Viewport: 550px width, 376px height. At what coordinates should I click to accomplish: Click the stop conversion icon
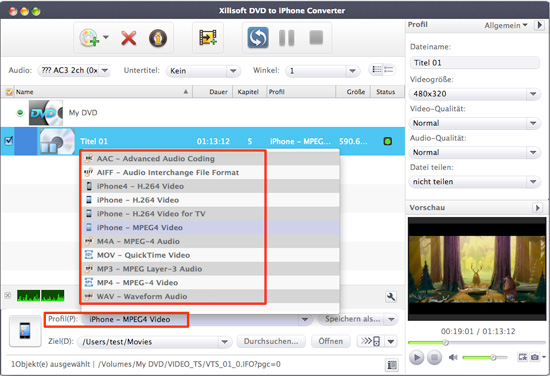point(316,37)
